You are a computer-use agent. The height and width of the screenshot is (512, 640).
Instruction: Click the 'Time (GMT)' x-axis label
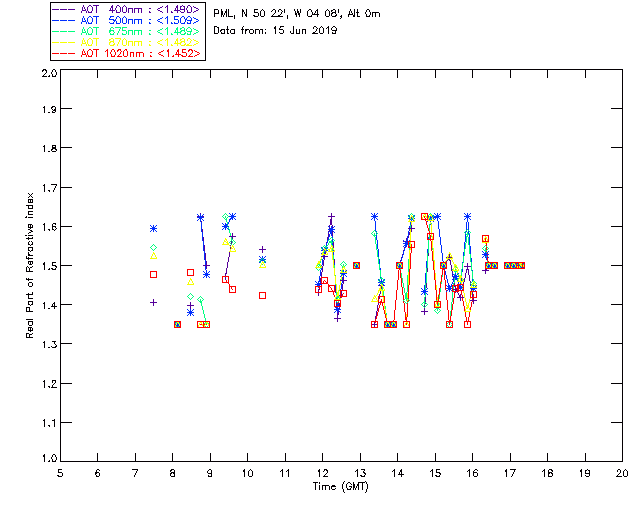pos(341,487)
